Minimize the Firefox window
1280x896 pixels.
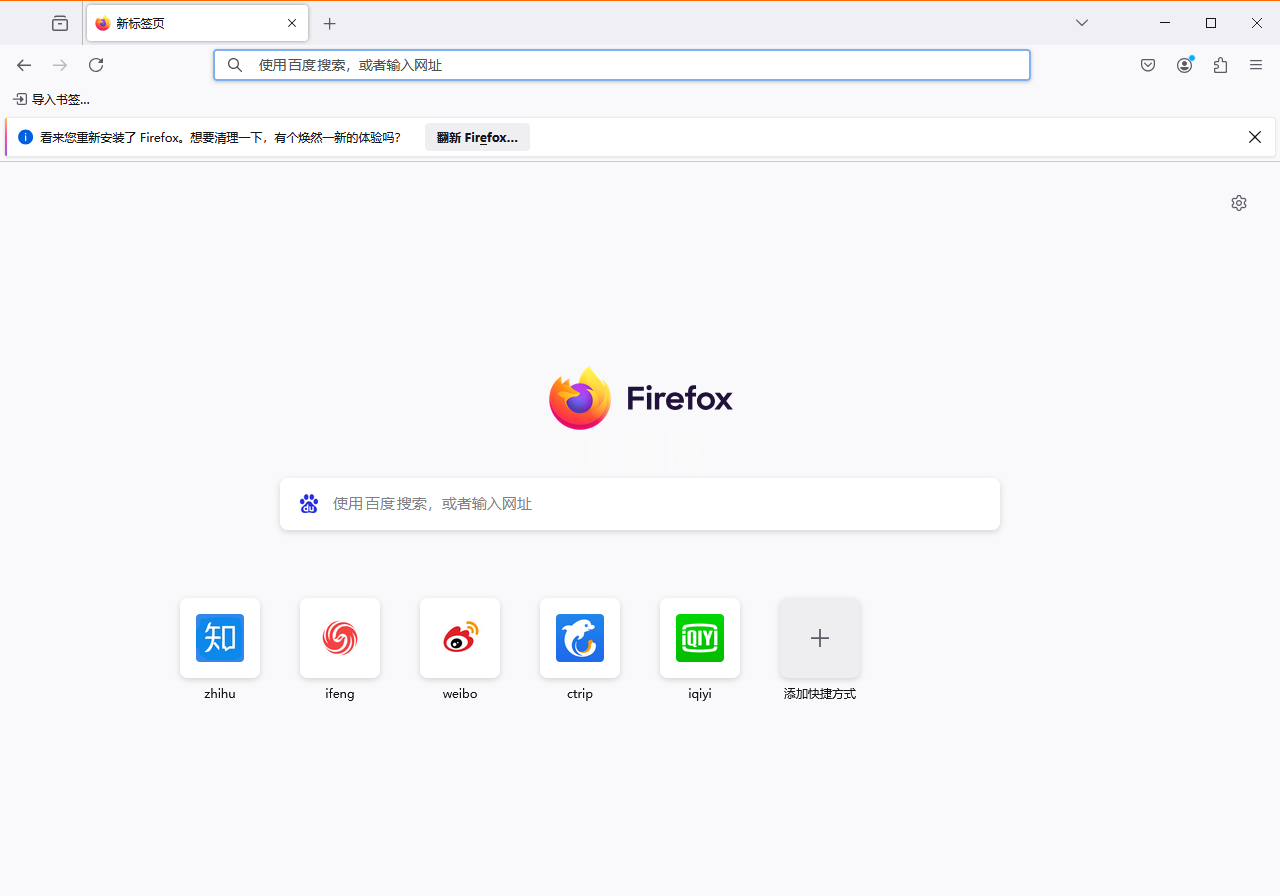[x=1165, y=23]
